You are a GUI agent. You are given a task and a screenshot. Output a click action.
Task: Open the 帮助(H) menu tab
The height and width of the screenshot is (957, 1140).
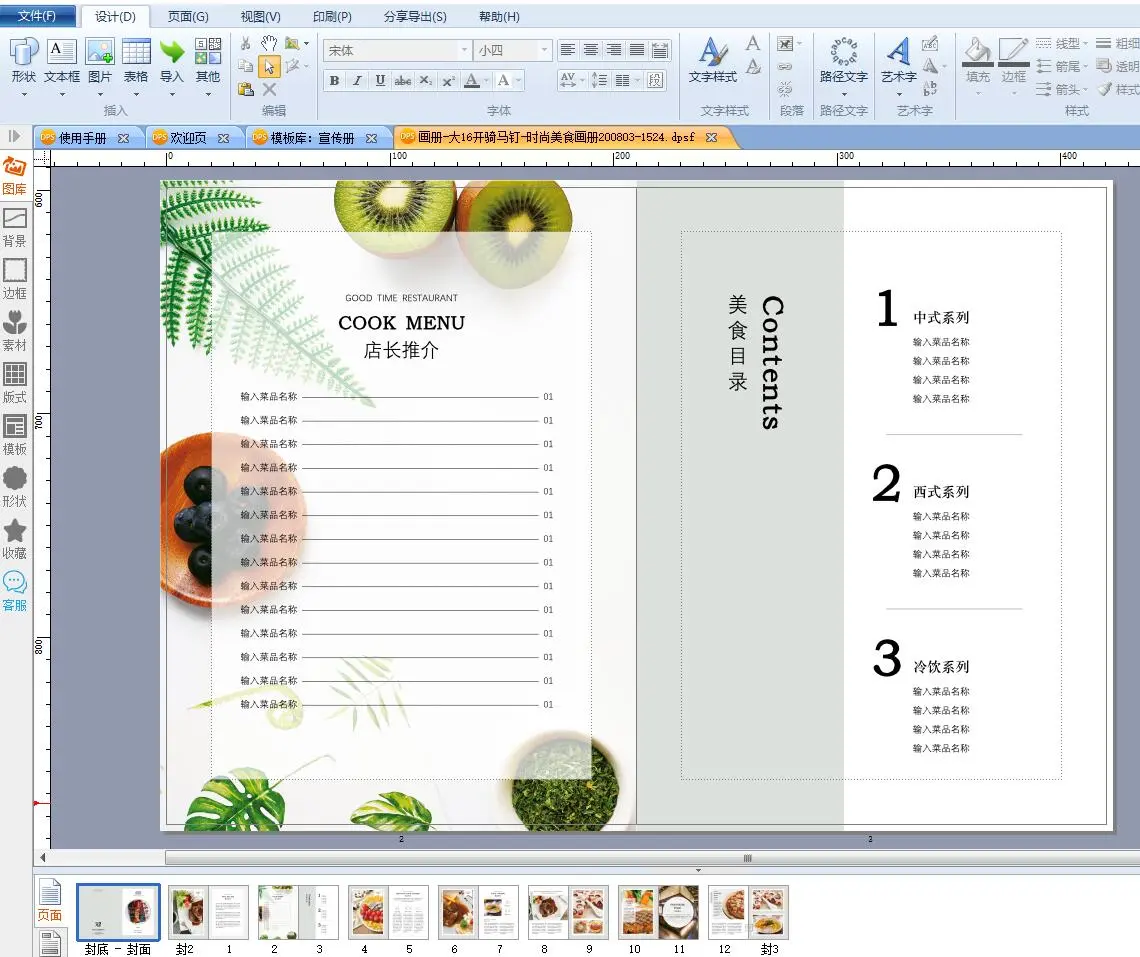tap(499, 16)
